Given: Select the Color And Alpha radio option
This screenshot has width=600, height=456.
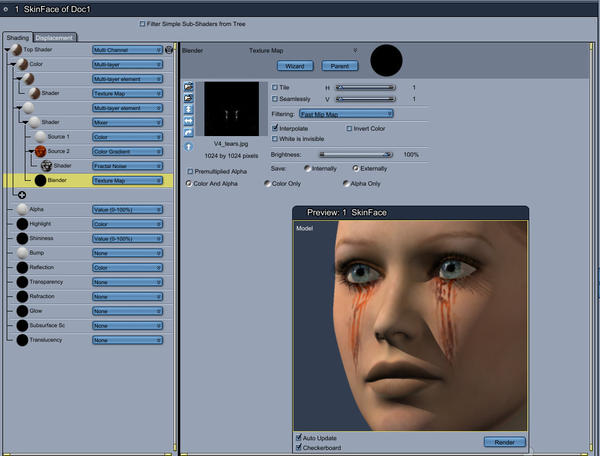Looking at the screenshot, I should tap(189, 184).
